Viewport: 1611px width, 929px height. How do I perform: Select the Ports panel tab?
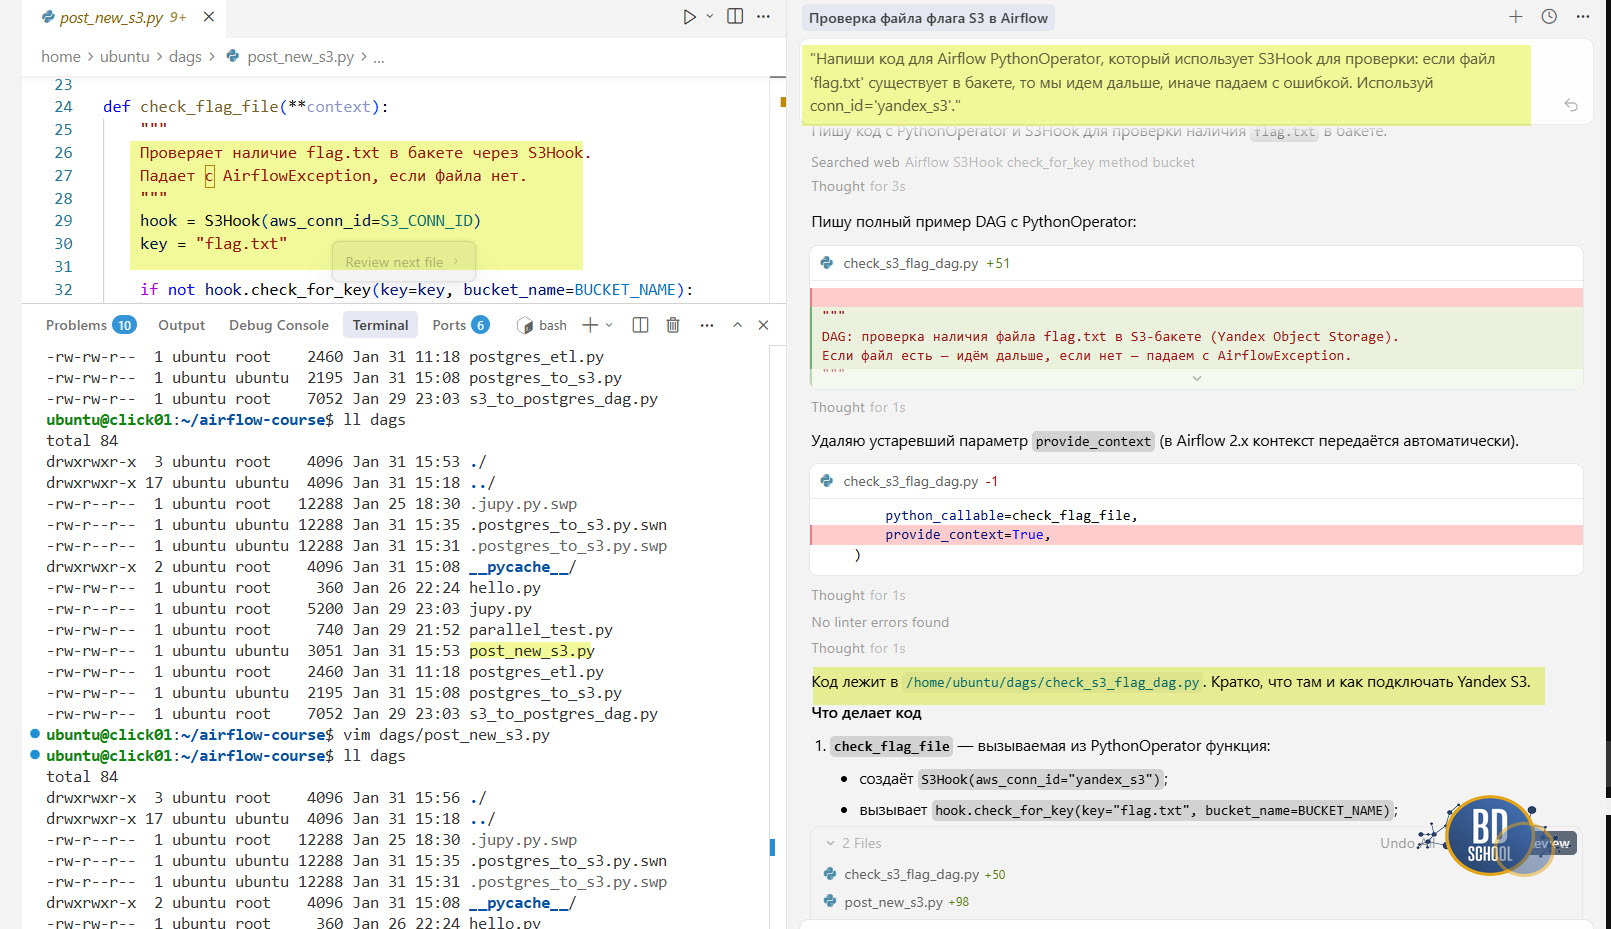(x=449, y=325)
